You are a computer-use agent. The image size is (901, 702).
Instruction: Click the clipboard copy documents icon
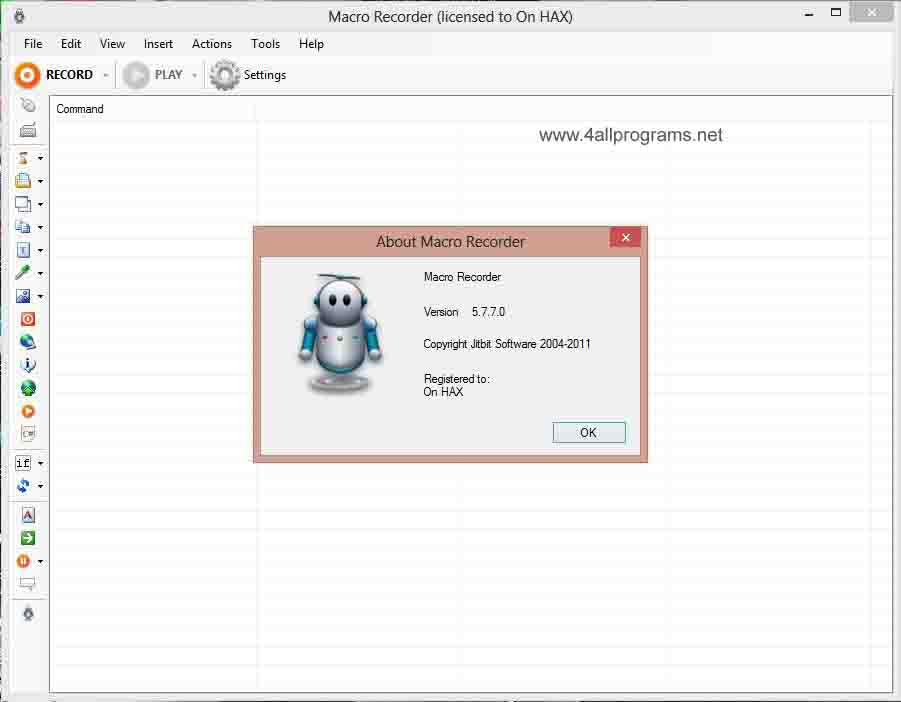click(x=23, y=226)
